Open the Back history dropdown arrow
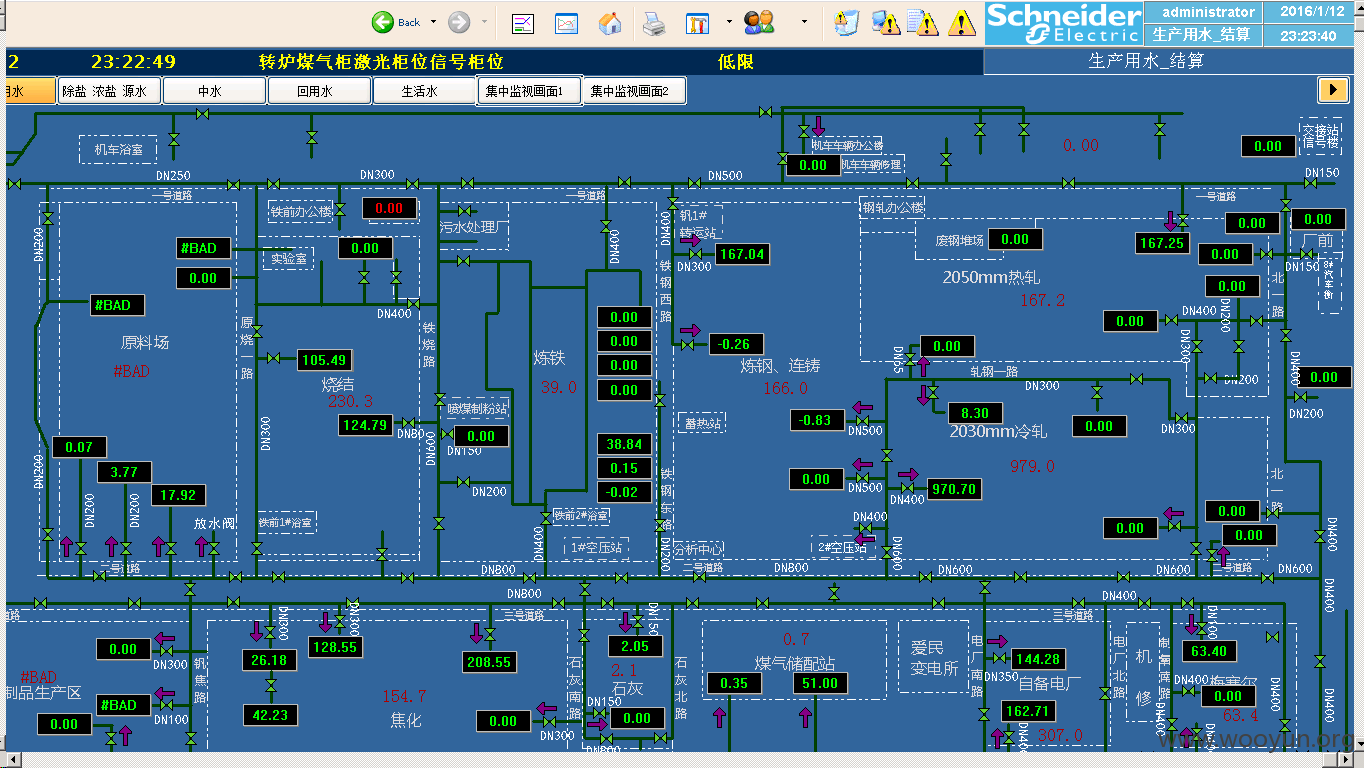Viewport: 1364px width, 768px height. click(433, 22)
